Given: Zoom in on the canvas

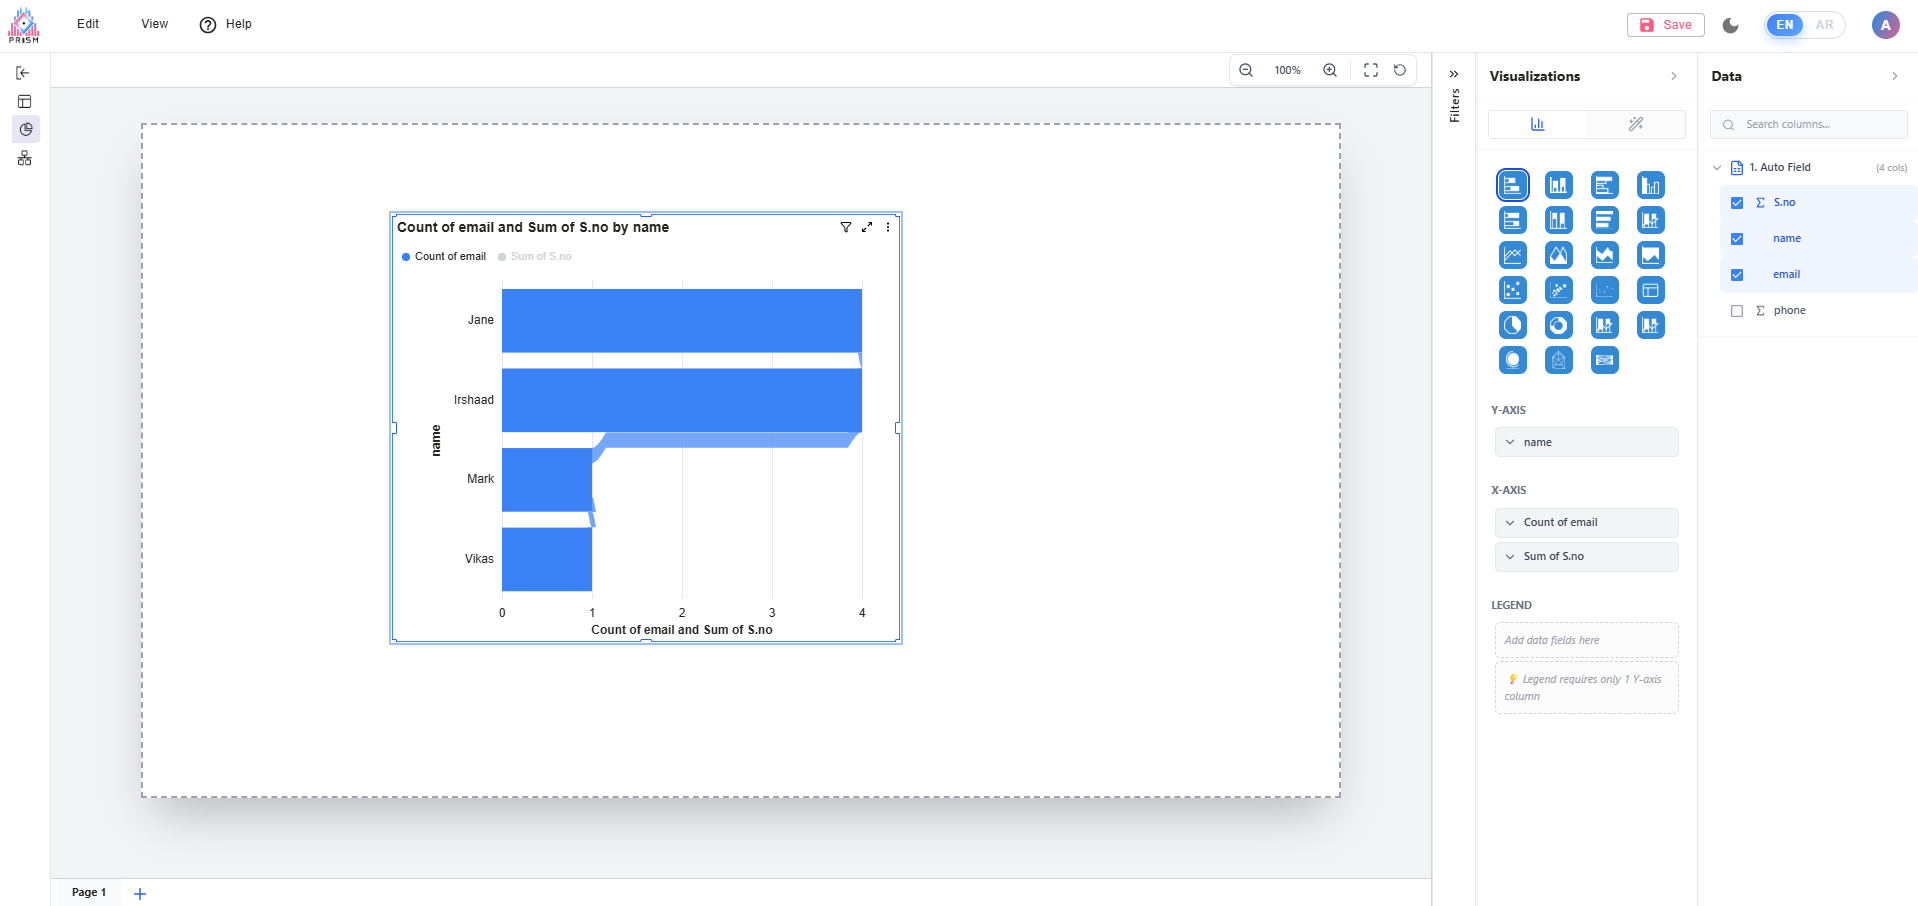Looking at the screenshot, I should point(1330,70).
